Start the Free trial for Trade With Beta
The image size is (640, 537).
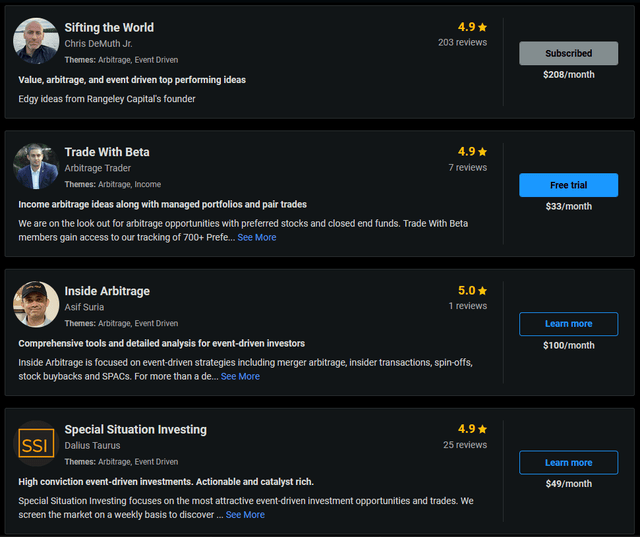pyautogui.click(x=568, y=185)
